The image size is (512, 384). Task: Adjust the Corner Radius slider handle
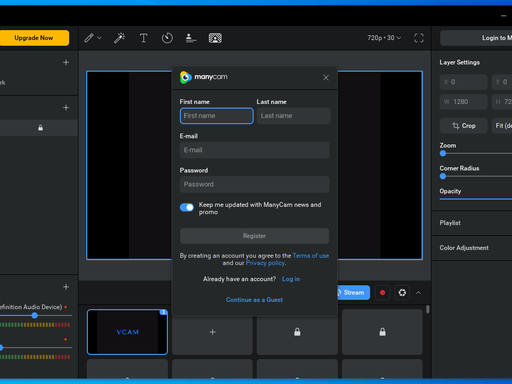tap(443, 176)
